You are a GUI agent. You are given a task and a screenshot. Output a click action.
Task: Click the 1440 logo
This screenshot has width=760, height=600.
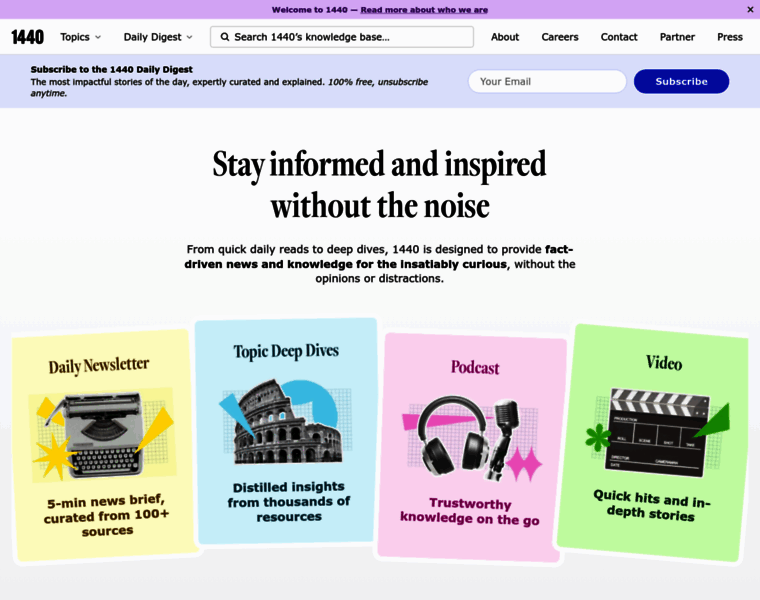pyautogui.click(x=27, y=37)
